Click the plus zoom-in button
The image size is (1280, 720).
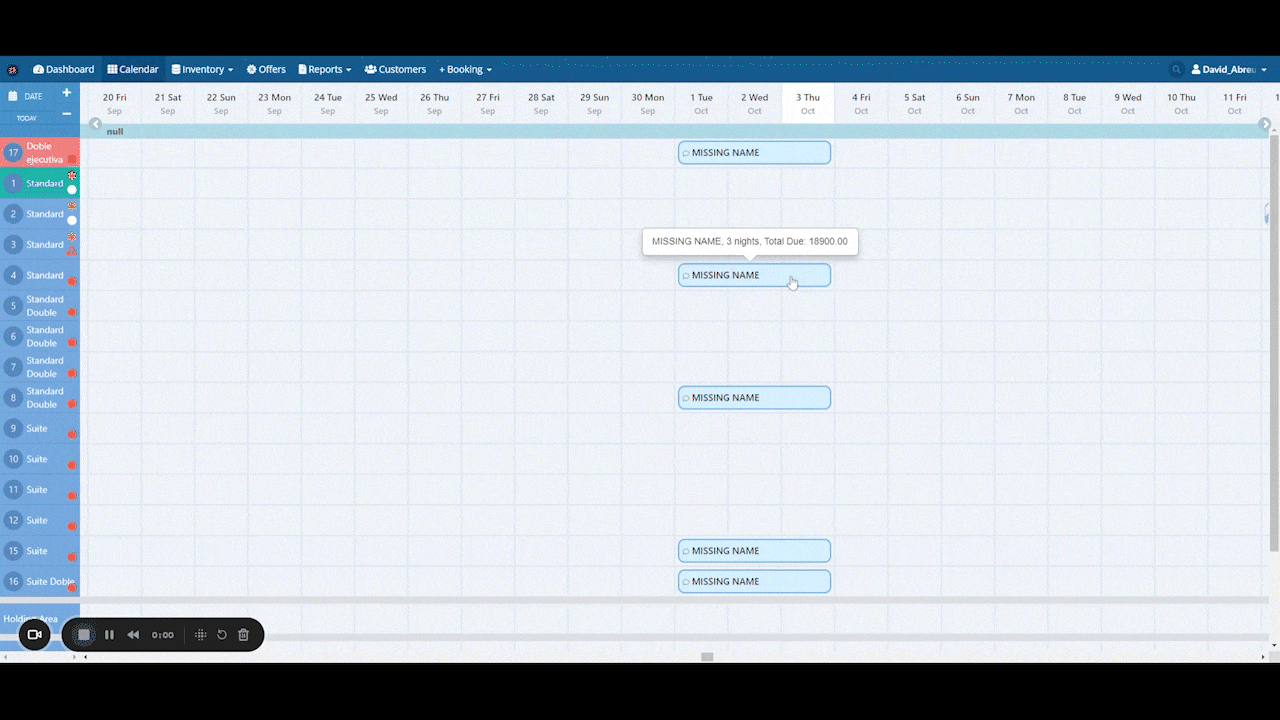click(x=67, y=93)
